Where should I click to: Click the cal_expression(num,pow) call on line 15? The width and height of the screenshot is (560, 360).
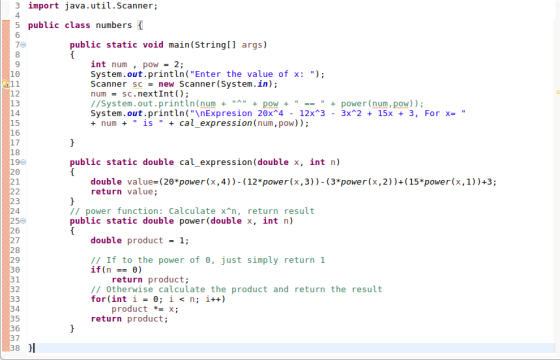[x=241, y=123]
